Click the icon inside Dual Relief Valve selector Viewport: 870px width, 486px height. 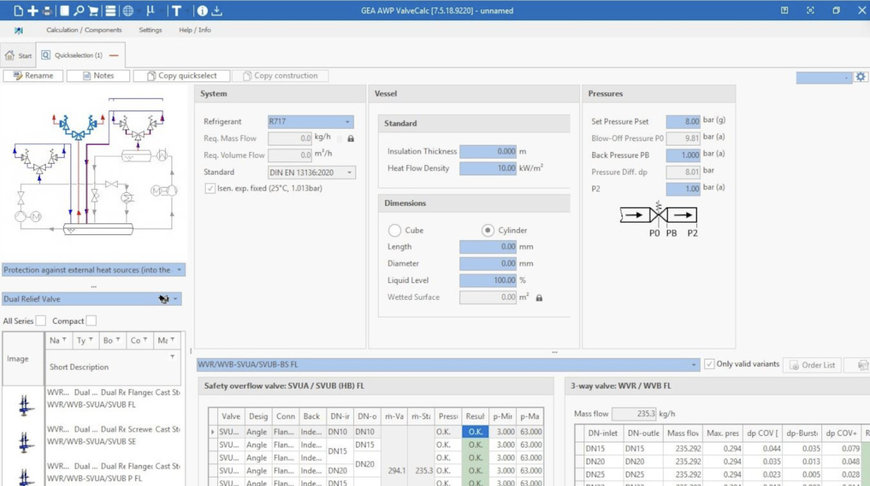click(x=164, y=299)
